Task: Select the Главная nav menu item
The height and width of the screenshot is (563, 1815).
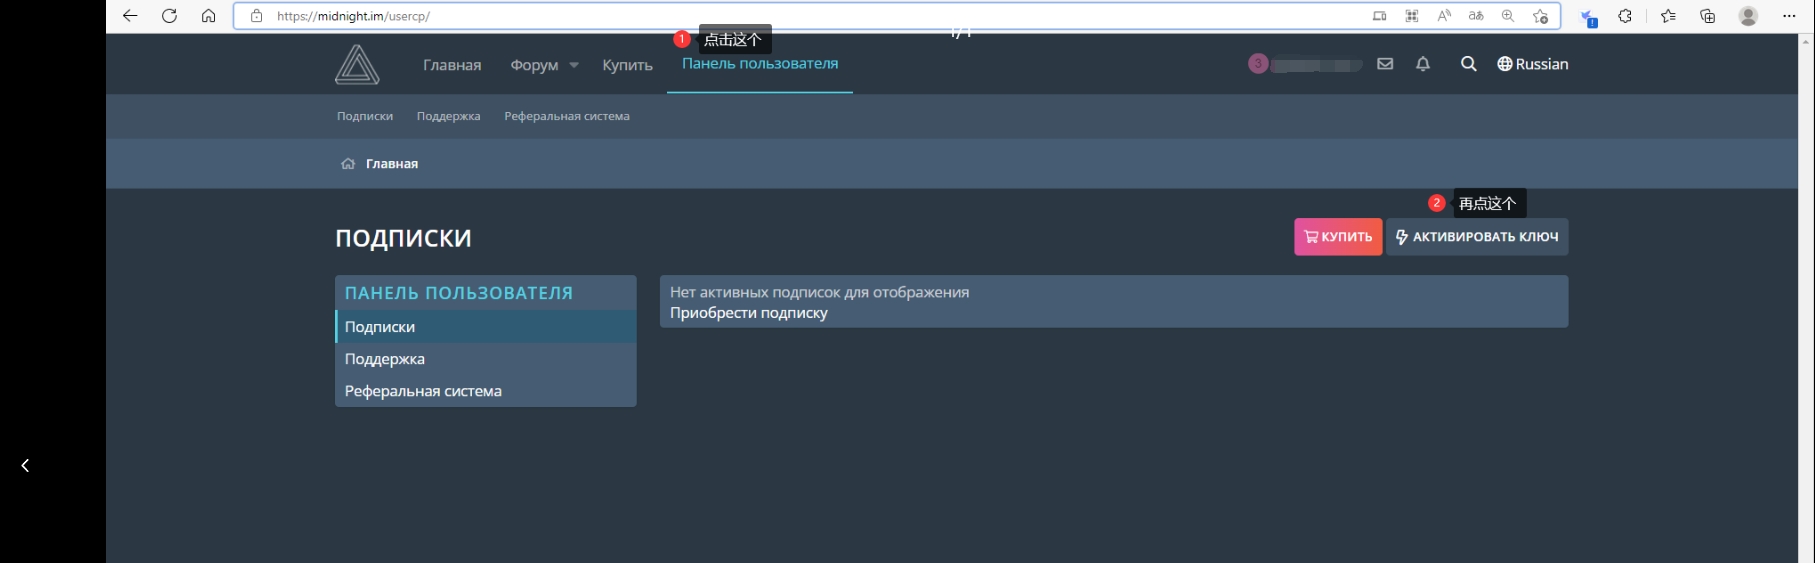Action: coord(452,65)
